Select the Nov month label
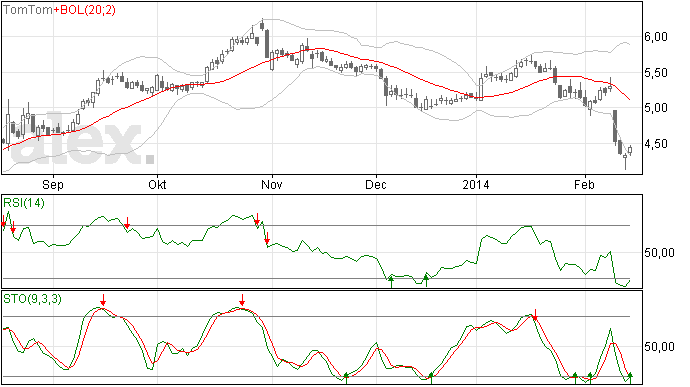Viewport: 690px width, 387px height. 272,184
